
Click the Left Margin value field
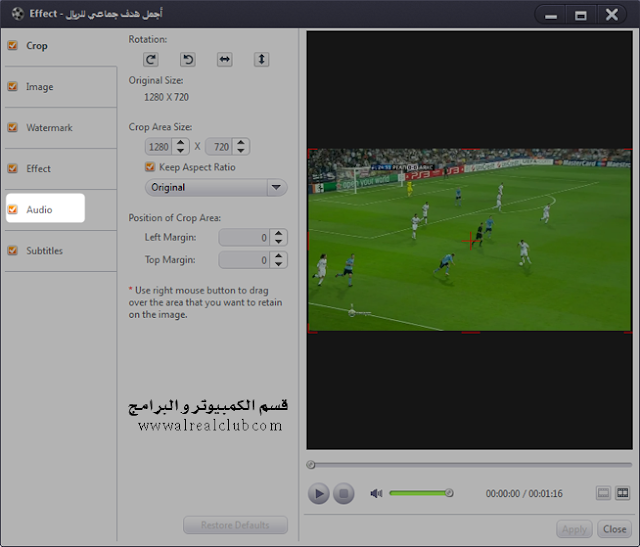pyautogui.click(x=244, y=238)
